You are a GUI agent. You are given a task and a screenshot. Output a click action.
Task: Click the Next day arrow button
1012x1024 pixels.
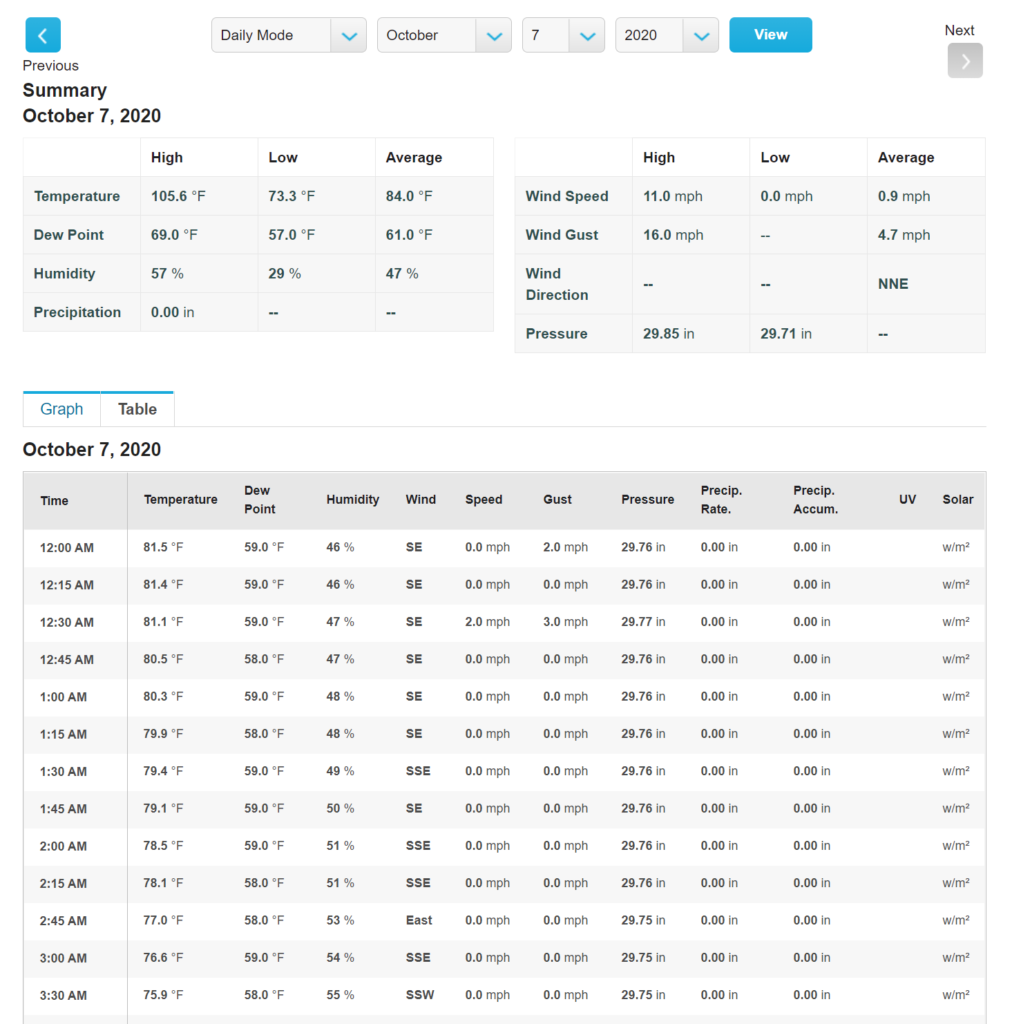click(964, 60)
